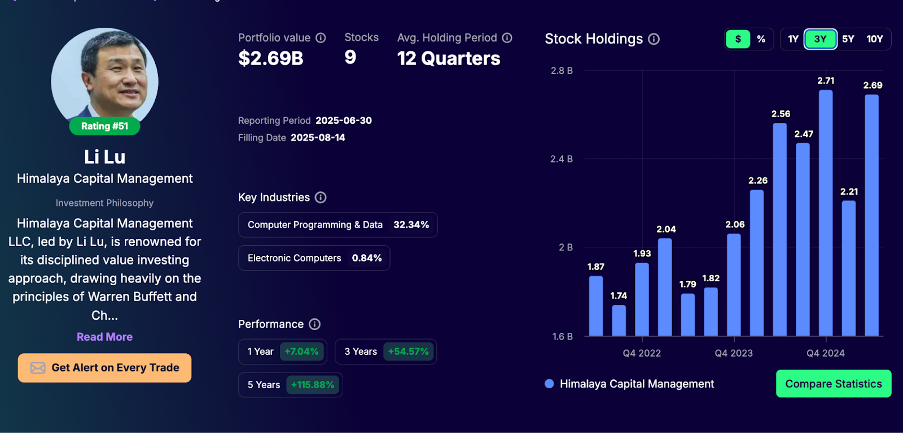Click the chart bar labeled 1.93

point(642,300)
